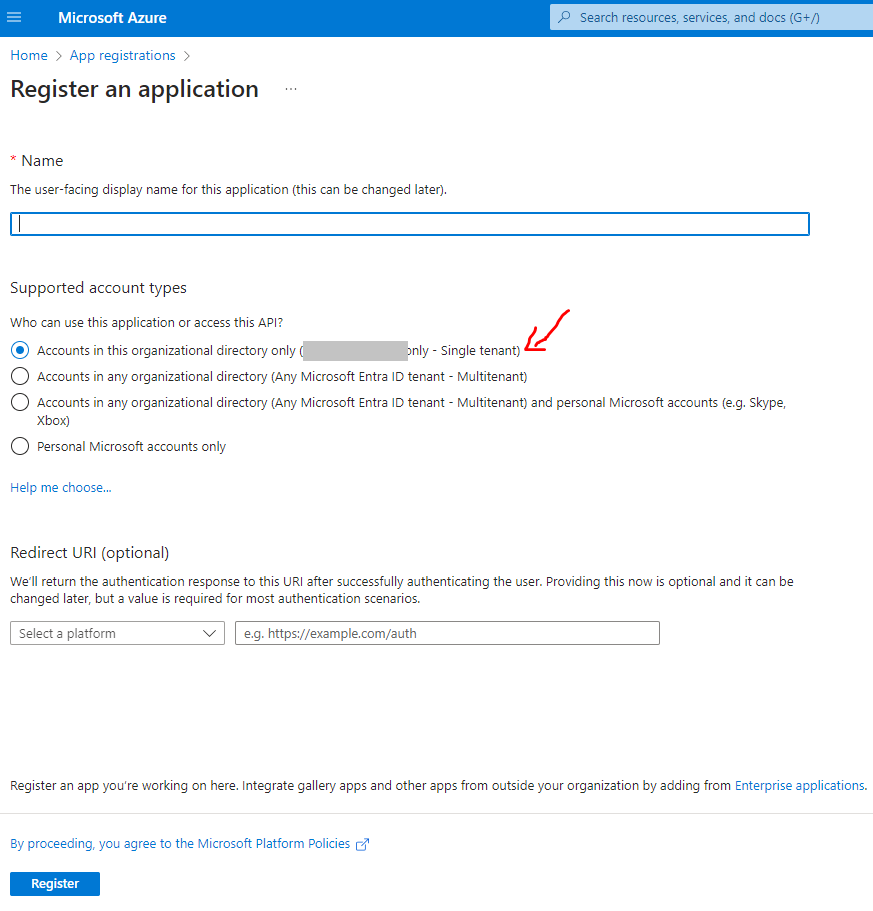873x911 pixels.
Task: Open the hamburger portal menu
Action: tap(14, 17)
